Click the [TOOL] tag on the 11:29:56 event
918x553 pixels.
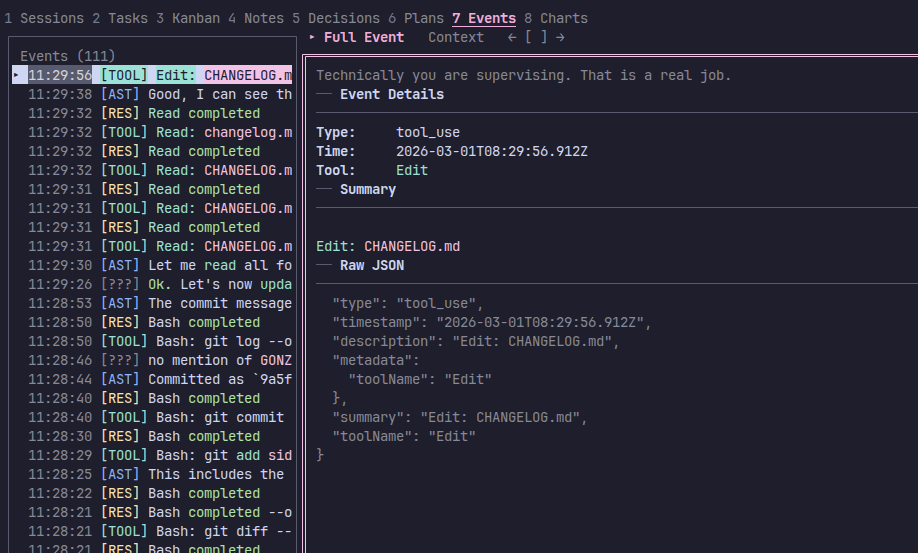(124, 75)
